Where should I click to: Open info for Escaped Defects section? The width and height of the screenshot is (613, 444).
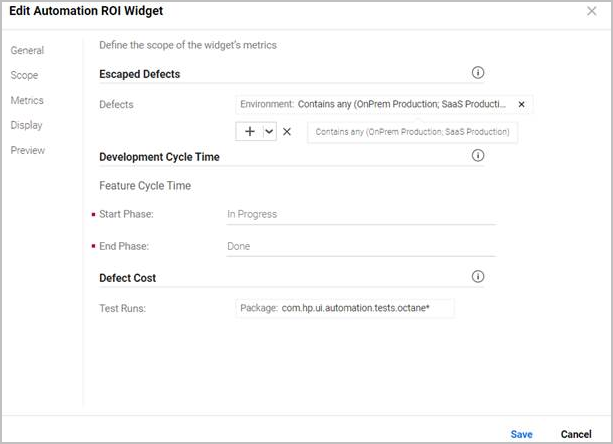(477, 73)
